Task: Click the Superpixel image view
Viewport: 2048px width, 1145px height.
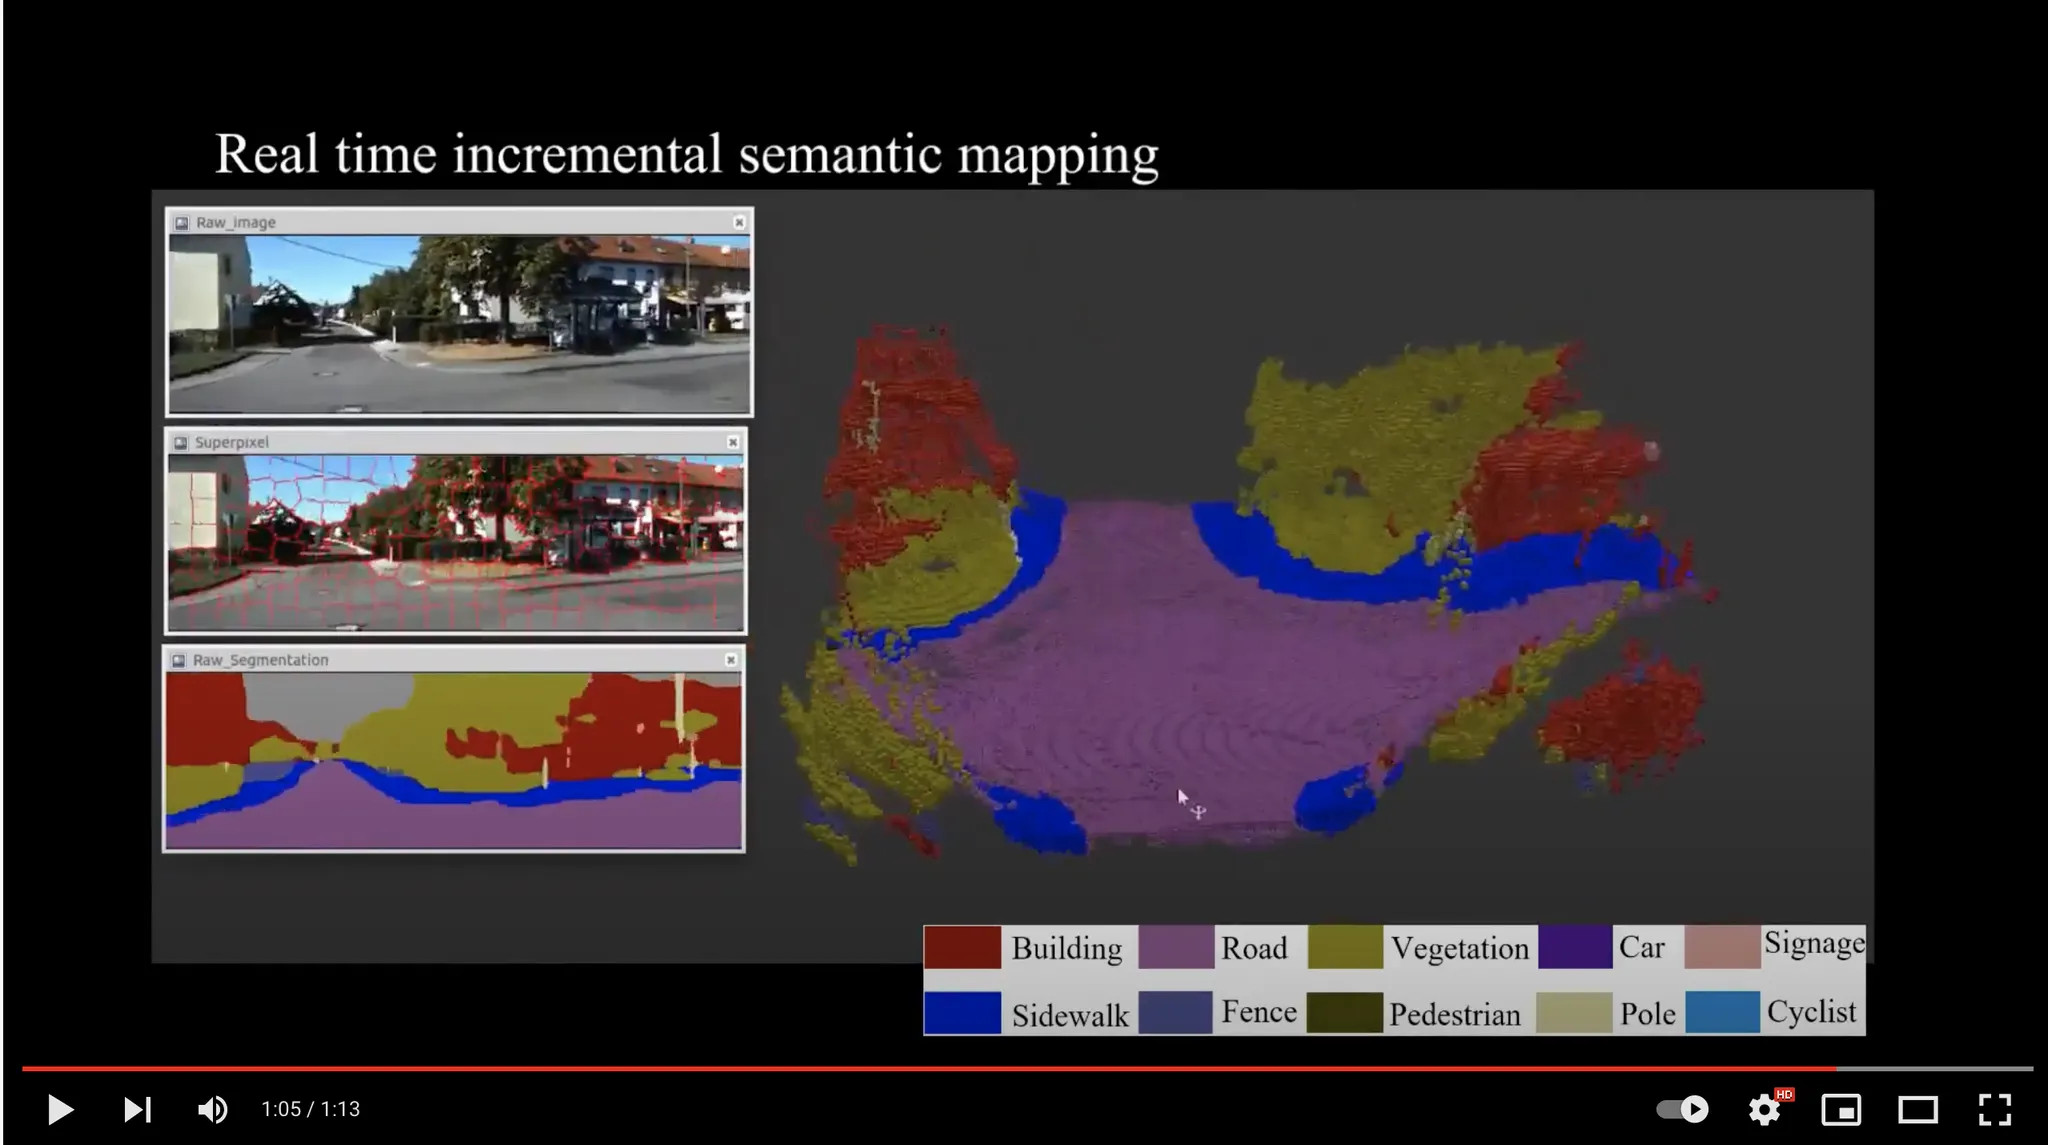Action: tap(456, 542)
